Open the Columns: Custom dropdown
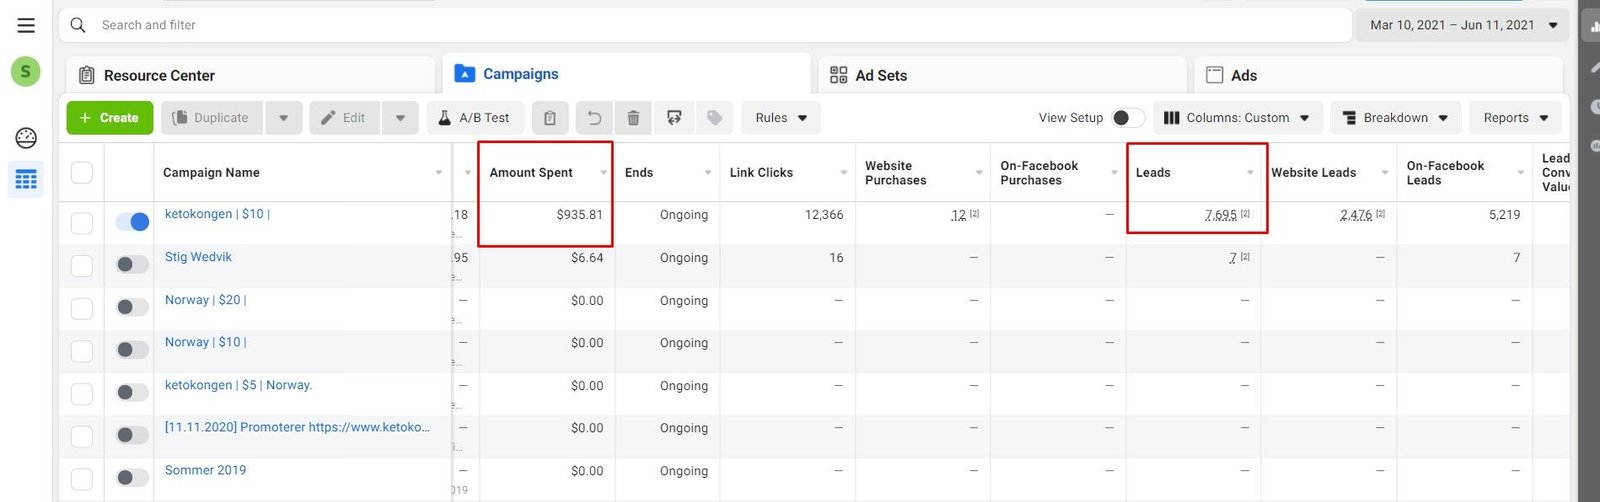The height and width of the screenshot is (502, 1600). tap(1237, 118)
